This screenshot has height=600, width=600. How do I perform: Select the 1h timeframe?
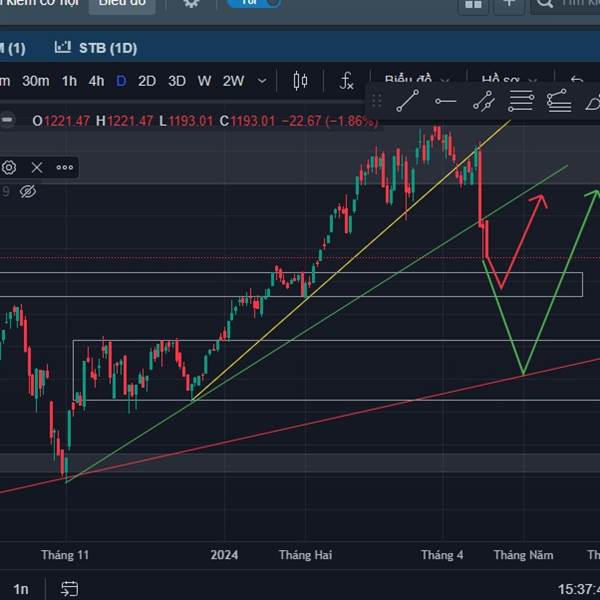69,81
